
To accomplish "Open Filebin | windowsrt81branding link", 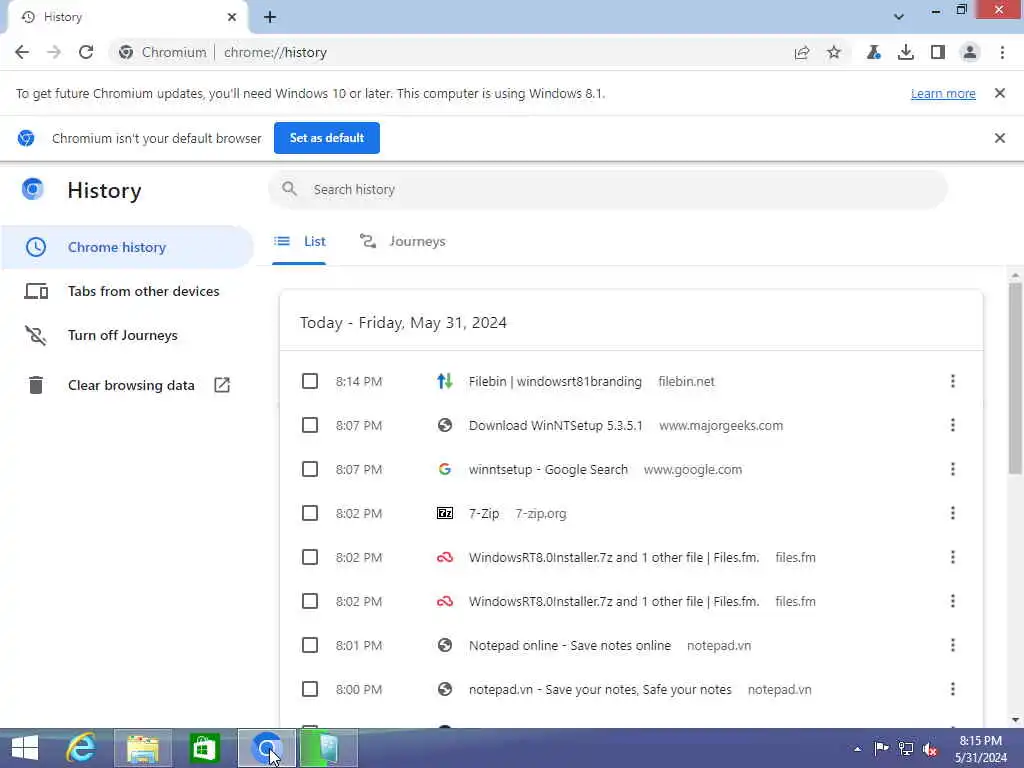I will pos(555,381).
